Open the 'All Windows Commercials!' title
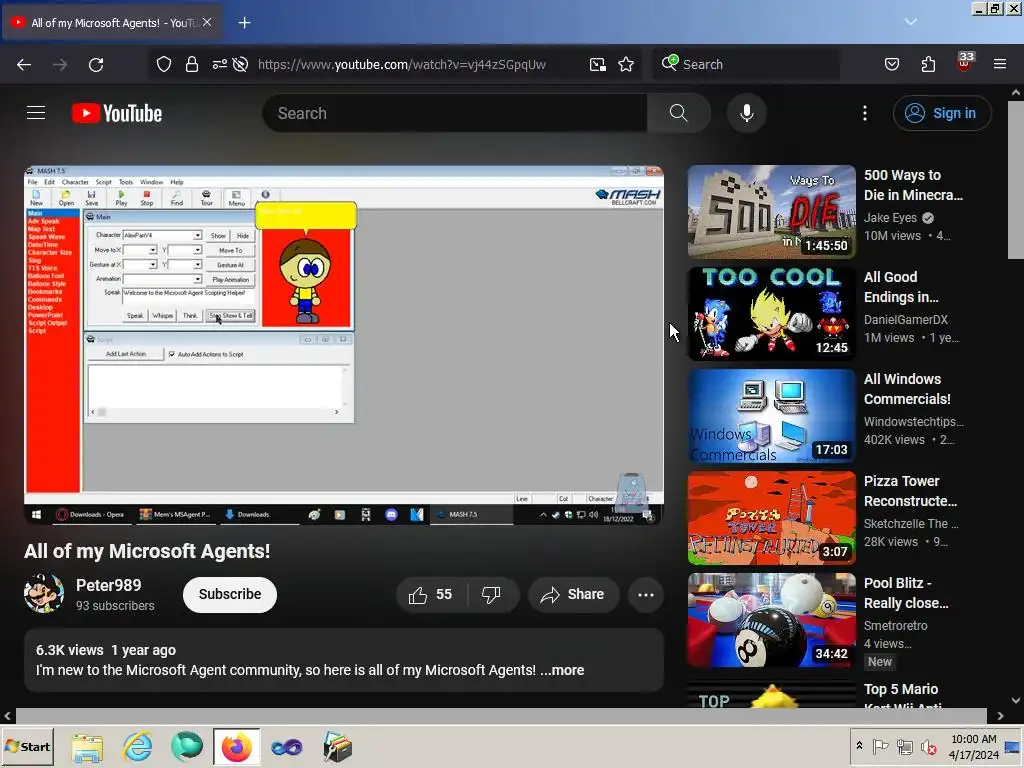Screen dimensions: 1024x768 pyautogui.click(x=907, y=389)
